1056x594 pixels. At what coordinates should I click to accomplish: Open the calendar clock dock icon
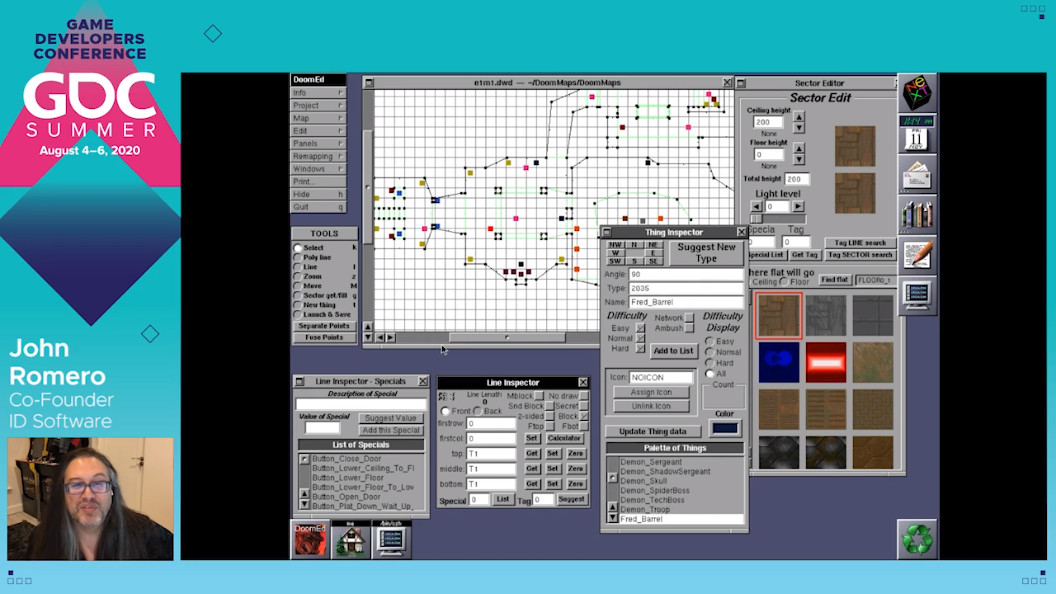[x=917, y=134]
